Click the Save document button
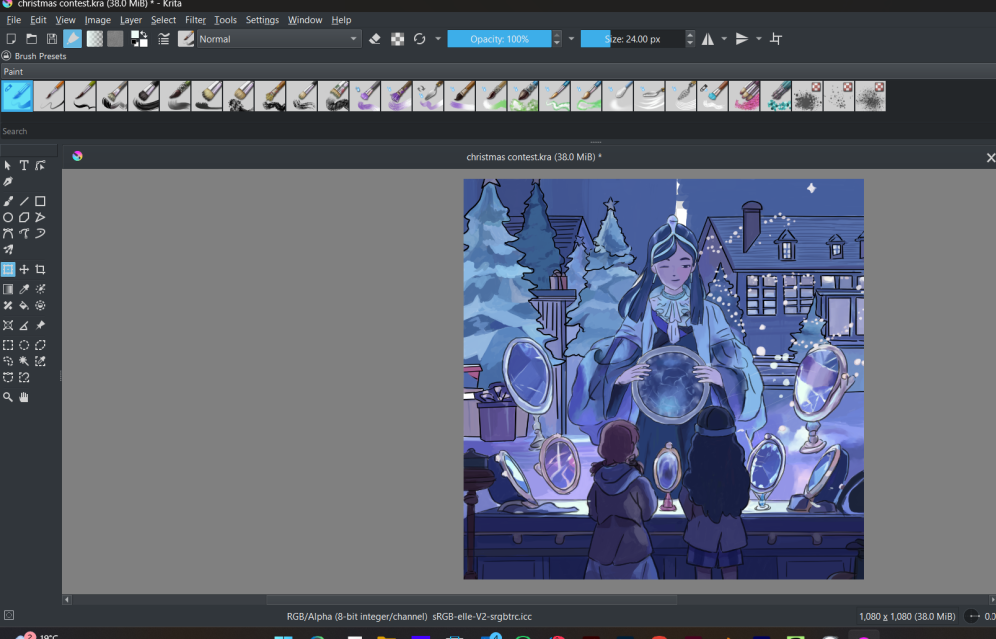 click(51, 39)
